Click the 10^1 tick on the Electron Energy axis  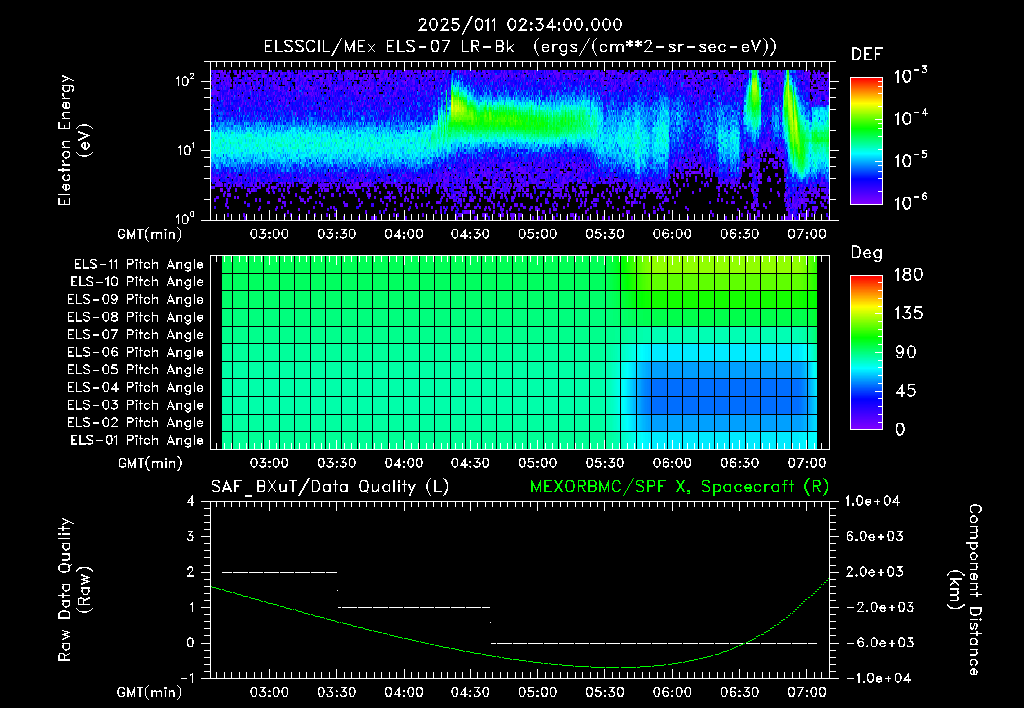[185, 150]
